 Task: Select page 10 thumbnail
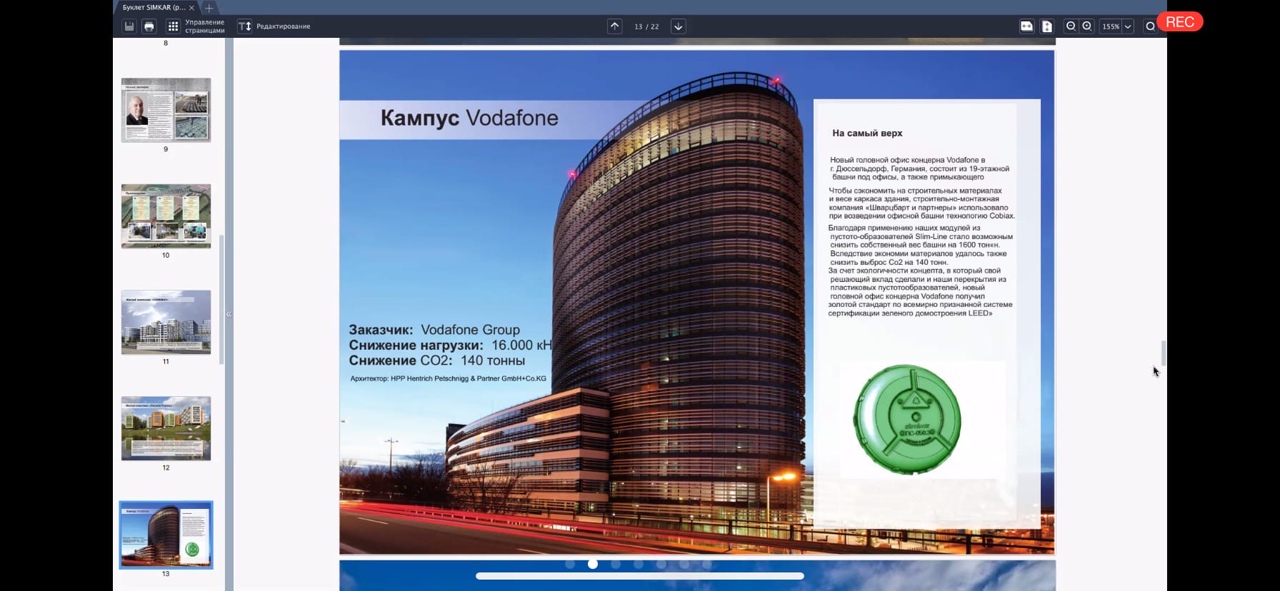pos(166,216)
